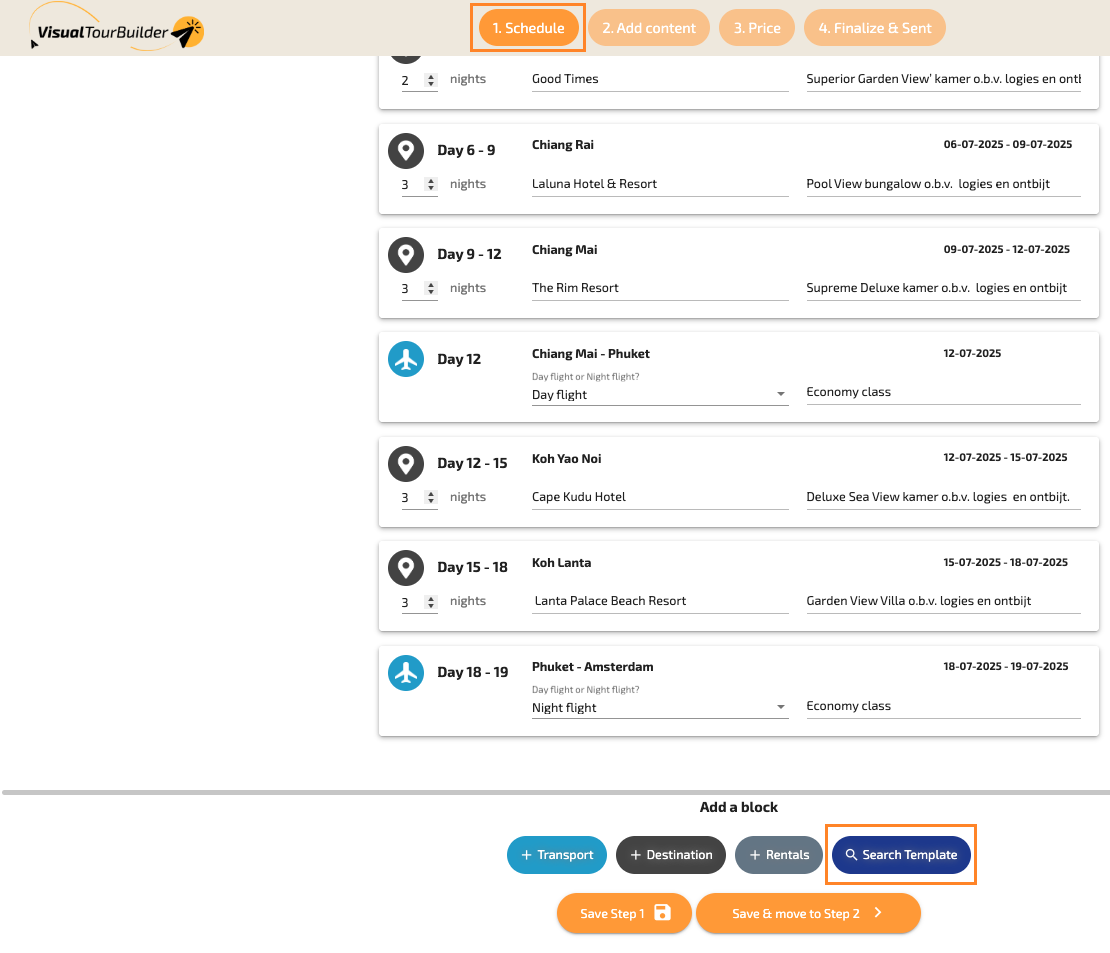The height and width of the screenshot is (953, 1110).
Task: Click date range 12-07-2025 - 15-07-2025
Action: point(1005,457)
